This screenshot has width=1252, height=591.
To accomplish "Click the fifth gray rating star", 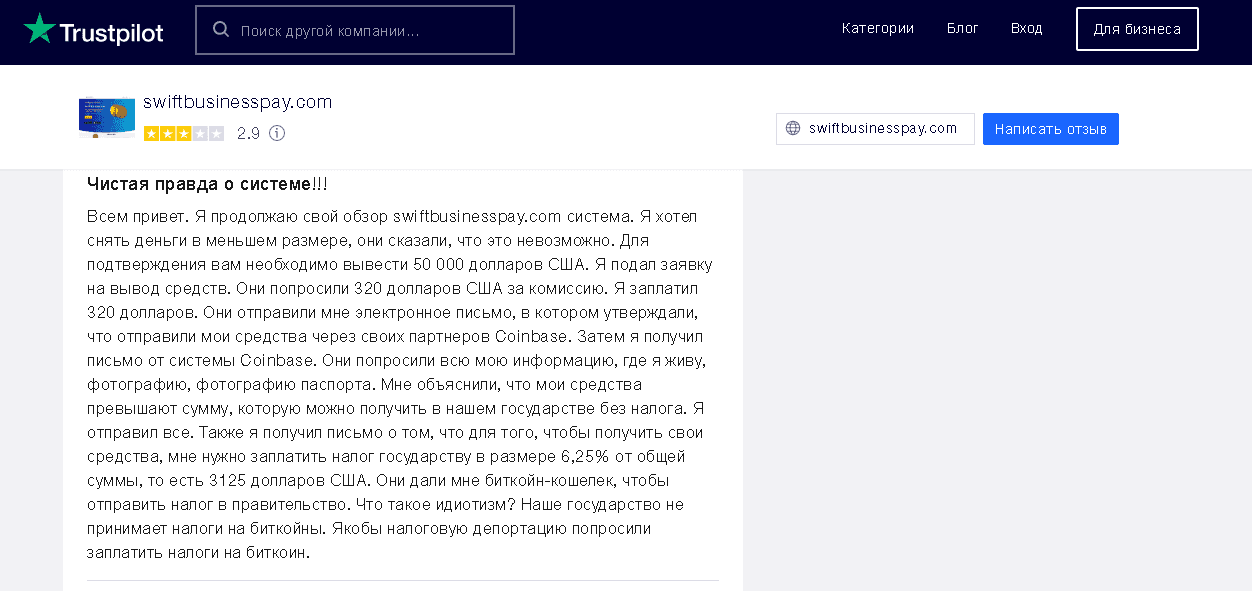I will (x=216, y=133).
